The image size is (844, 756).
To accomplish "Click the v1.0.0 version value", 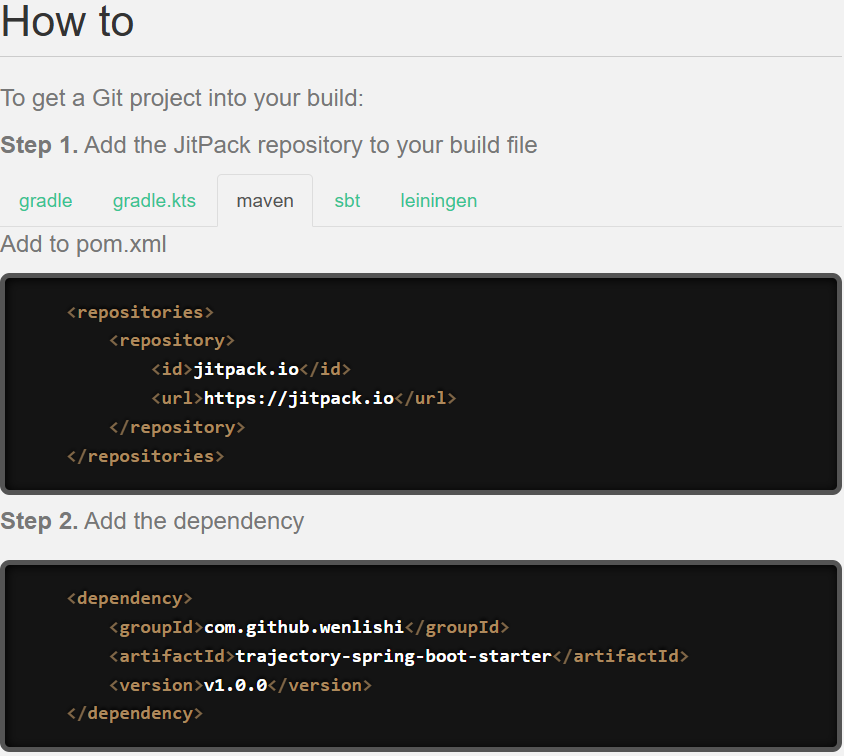I will pyautogui.click(x=235, y=685).
